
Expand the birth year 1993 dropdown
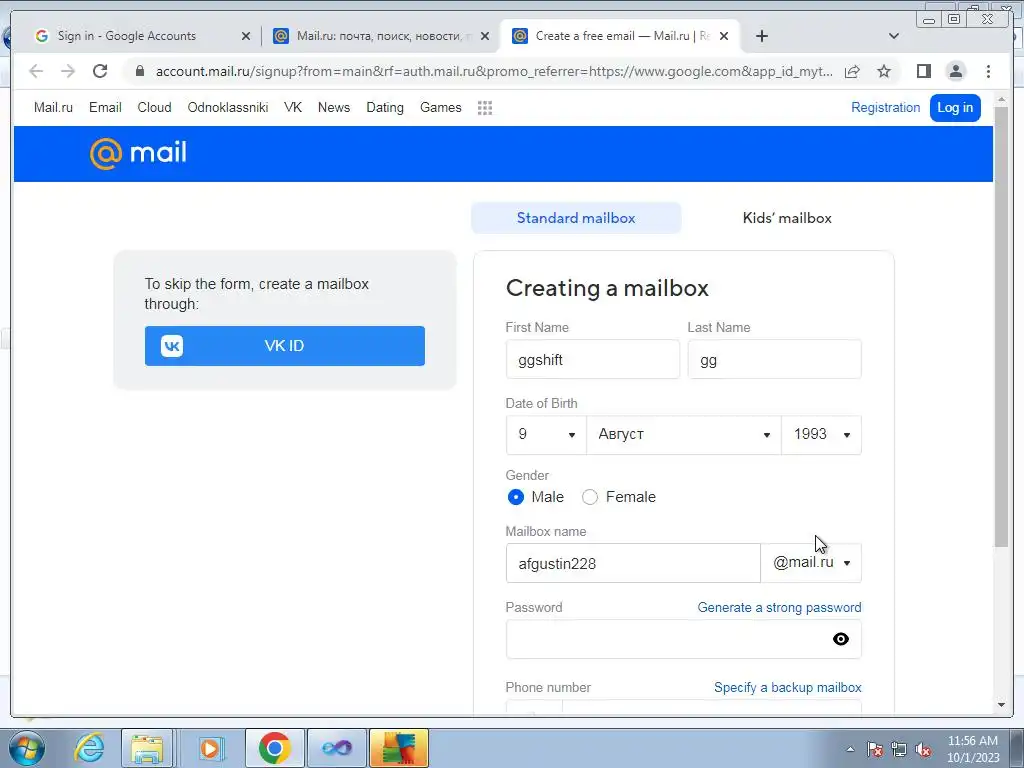[821, 435]
